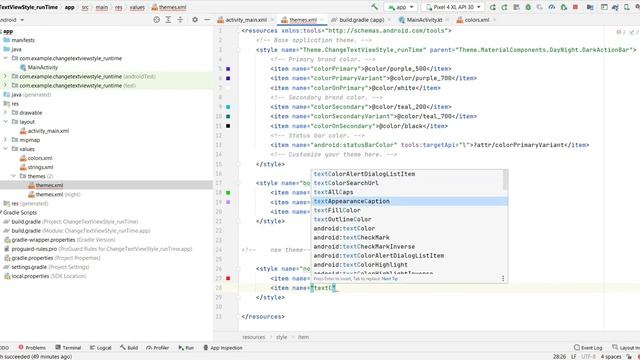
Task: Hide the project panel with minus icon
Action: click(x=207, y=20)
